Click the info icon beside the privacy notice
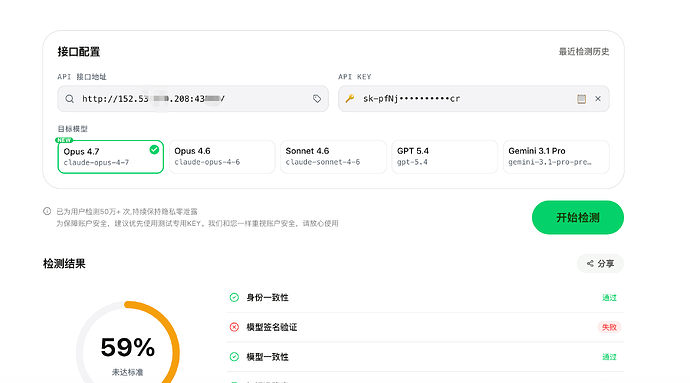 pyautogui.click(x=47, y=211)
